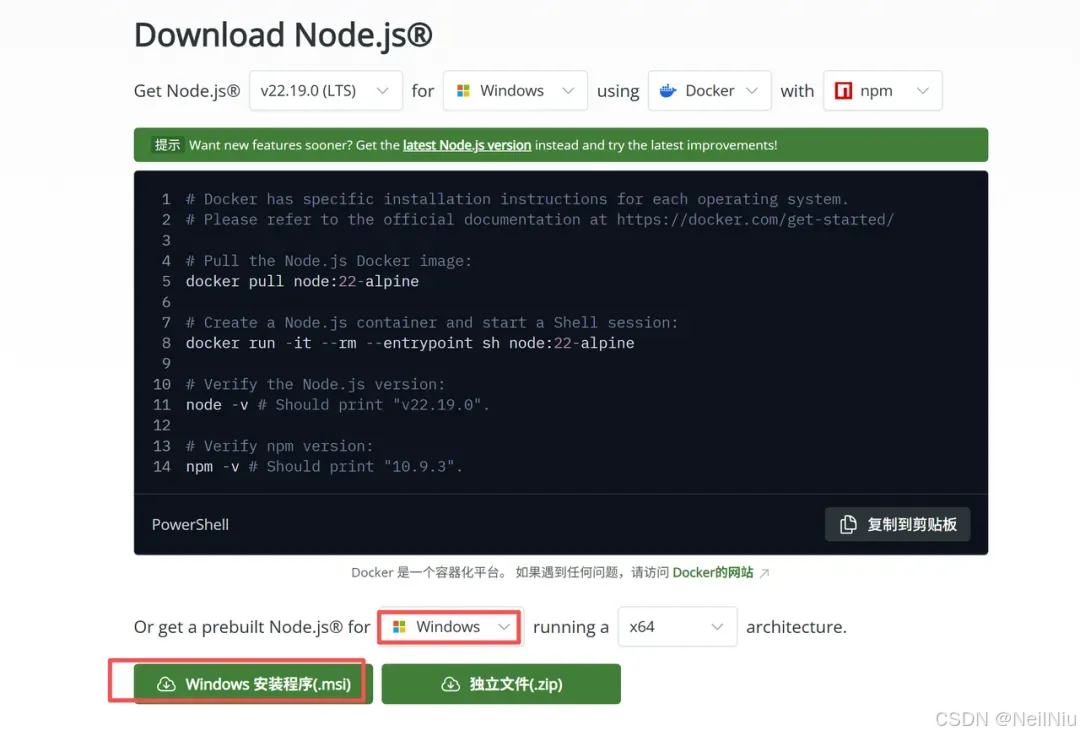Open the Docker install method dropdown

tap(709, 91)
